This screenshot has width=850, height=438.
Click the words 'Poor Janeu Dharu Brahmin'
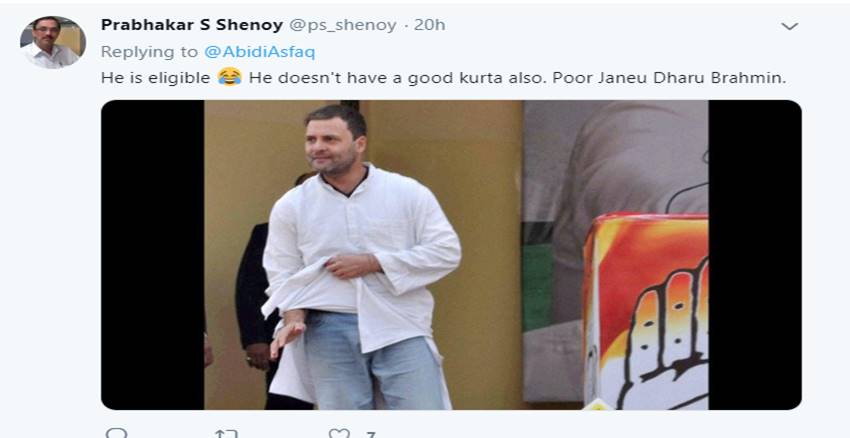pyautogui.click(x=669, y=78)
